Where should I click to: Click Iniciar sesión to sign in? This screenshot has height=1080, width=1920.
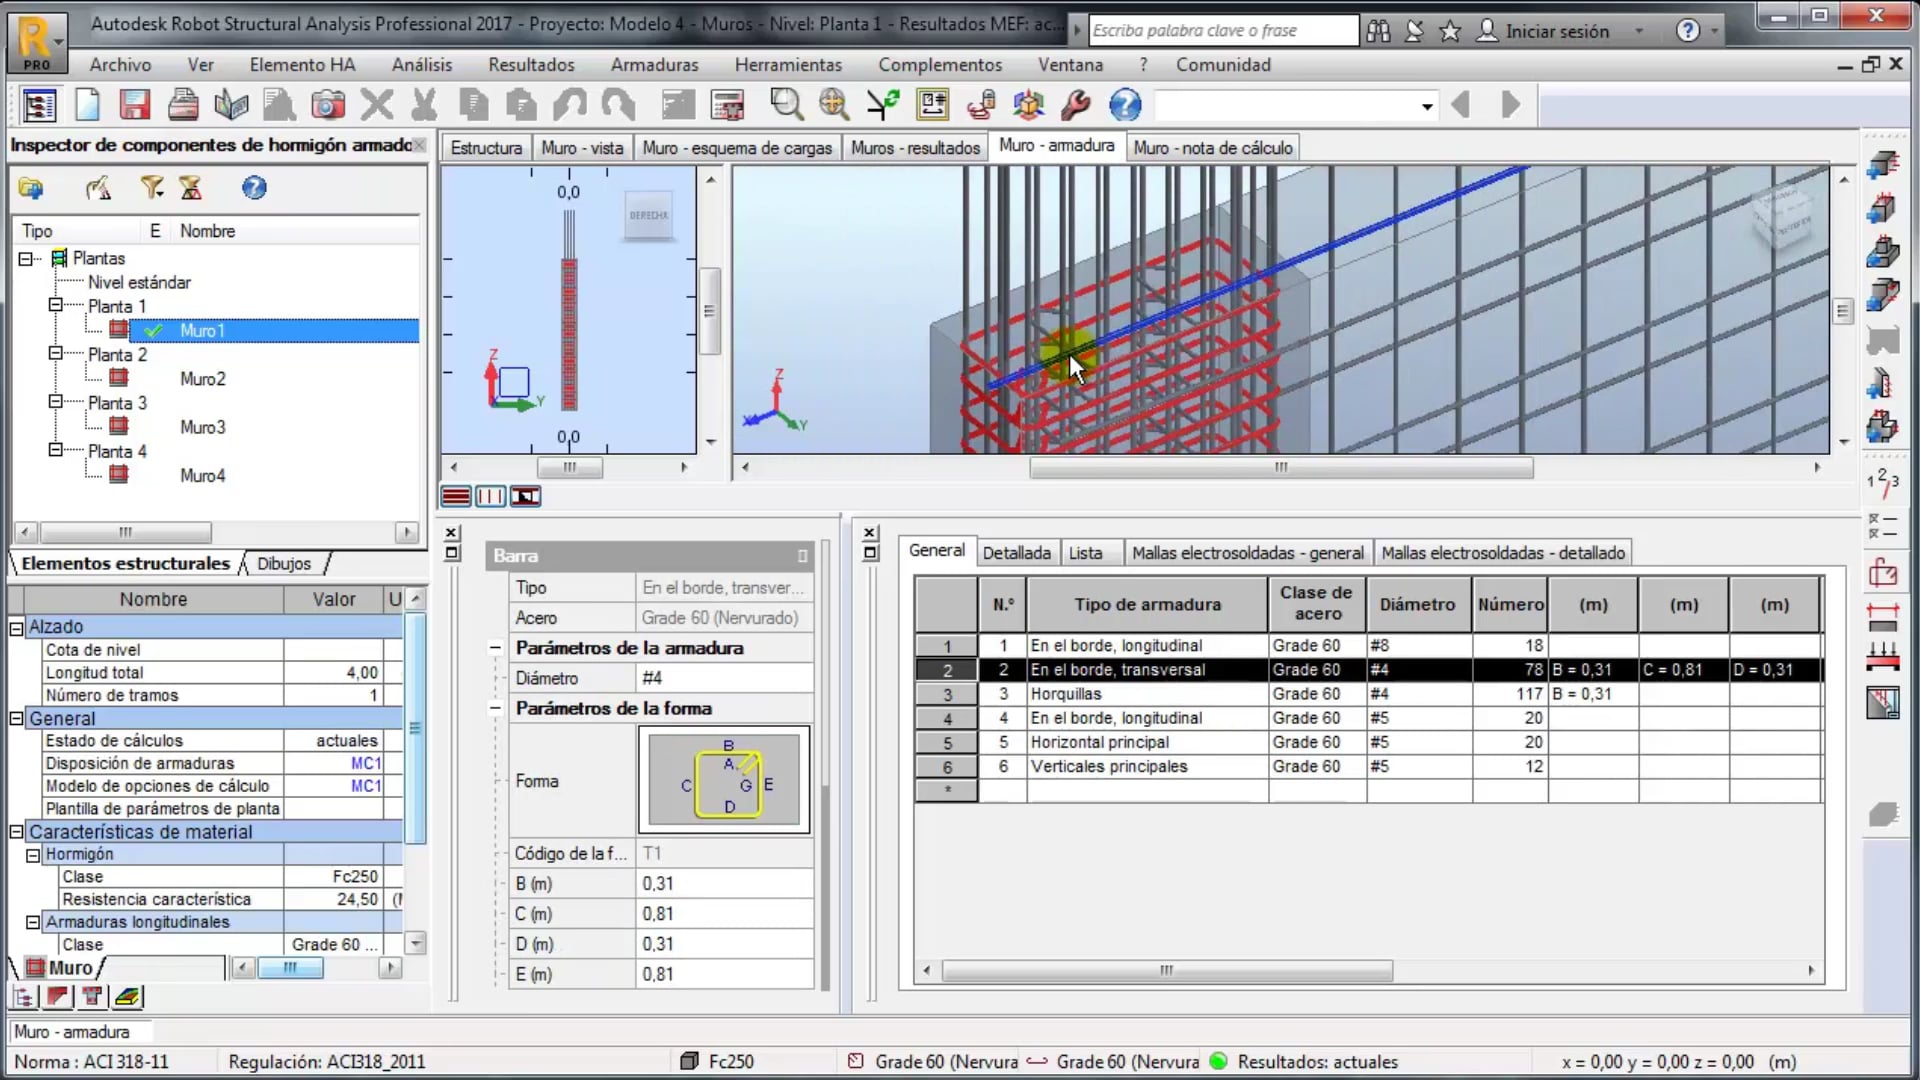[x=1556, y=31]
